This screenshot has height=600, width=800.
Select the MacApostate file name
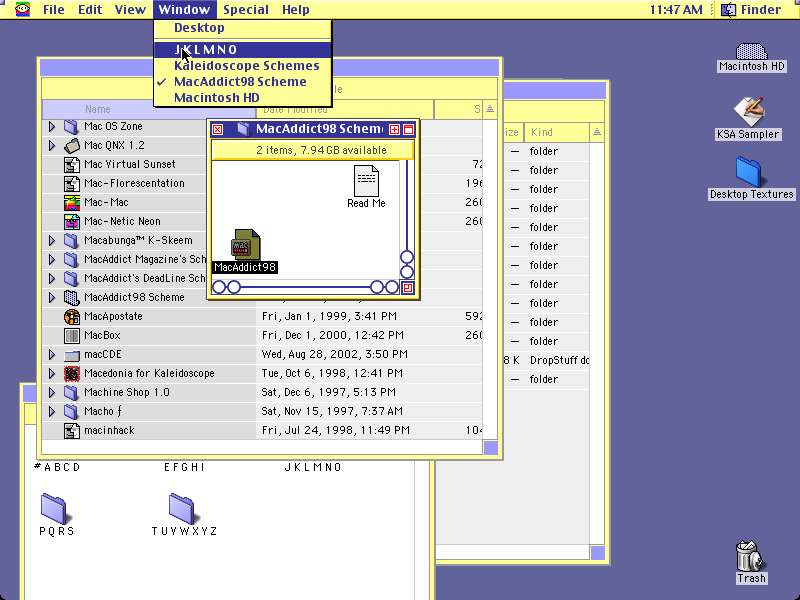click(x=113, y=316)
